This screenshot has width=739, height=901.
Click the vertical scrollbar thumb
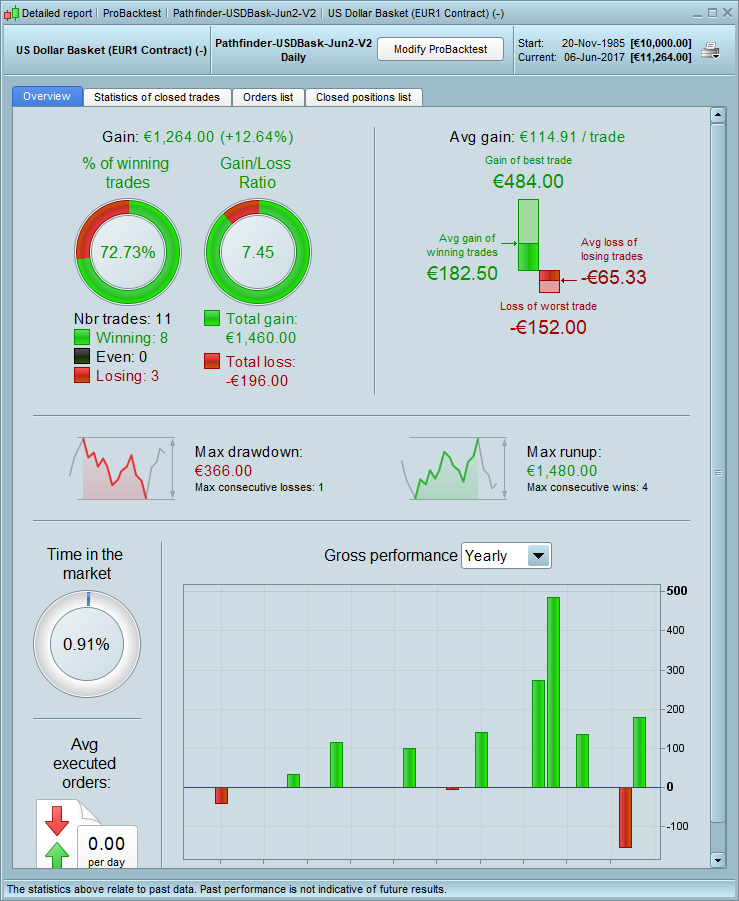coord(717,472)
